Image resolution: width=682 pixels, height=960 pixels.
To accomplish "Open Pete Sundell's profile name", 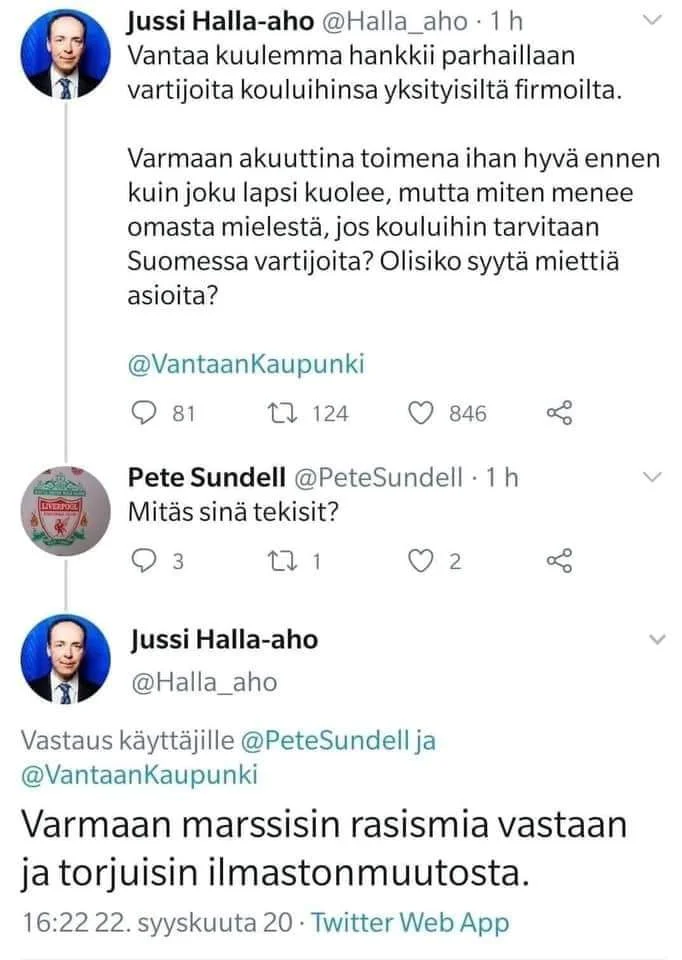I will pyautogui.click(x=204, y=477).
